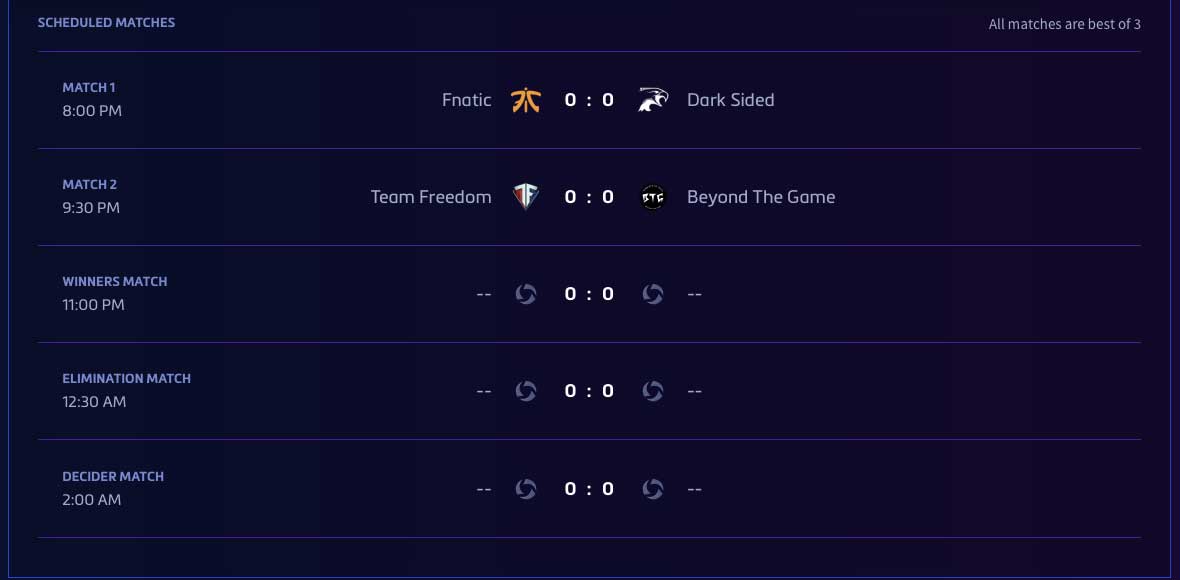Select the Winners Match label
This screenshot has height=580, width=1180.
115,281
